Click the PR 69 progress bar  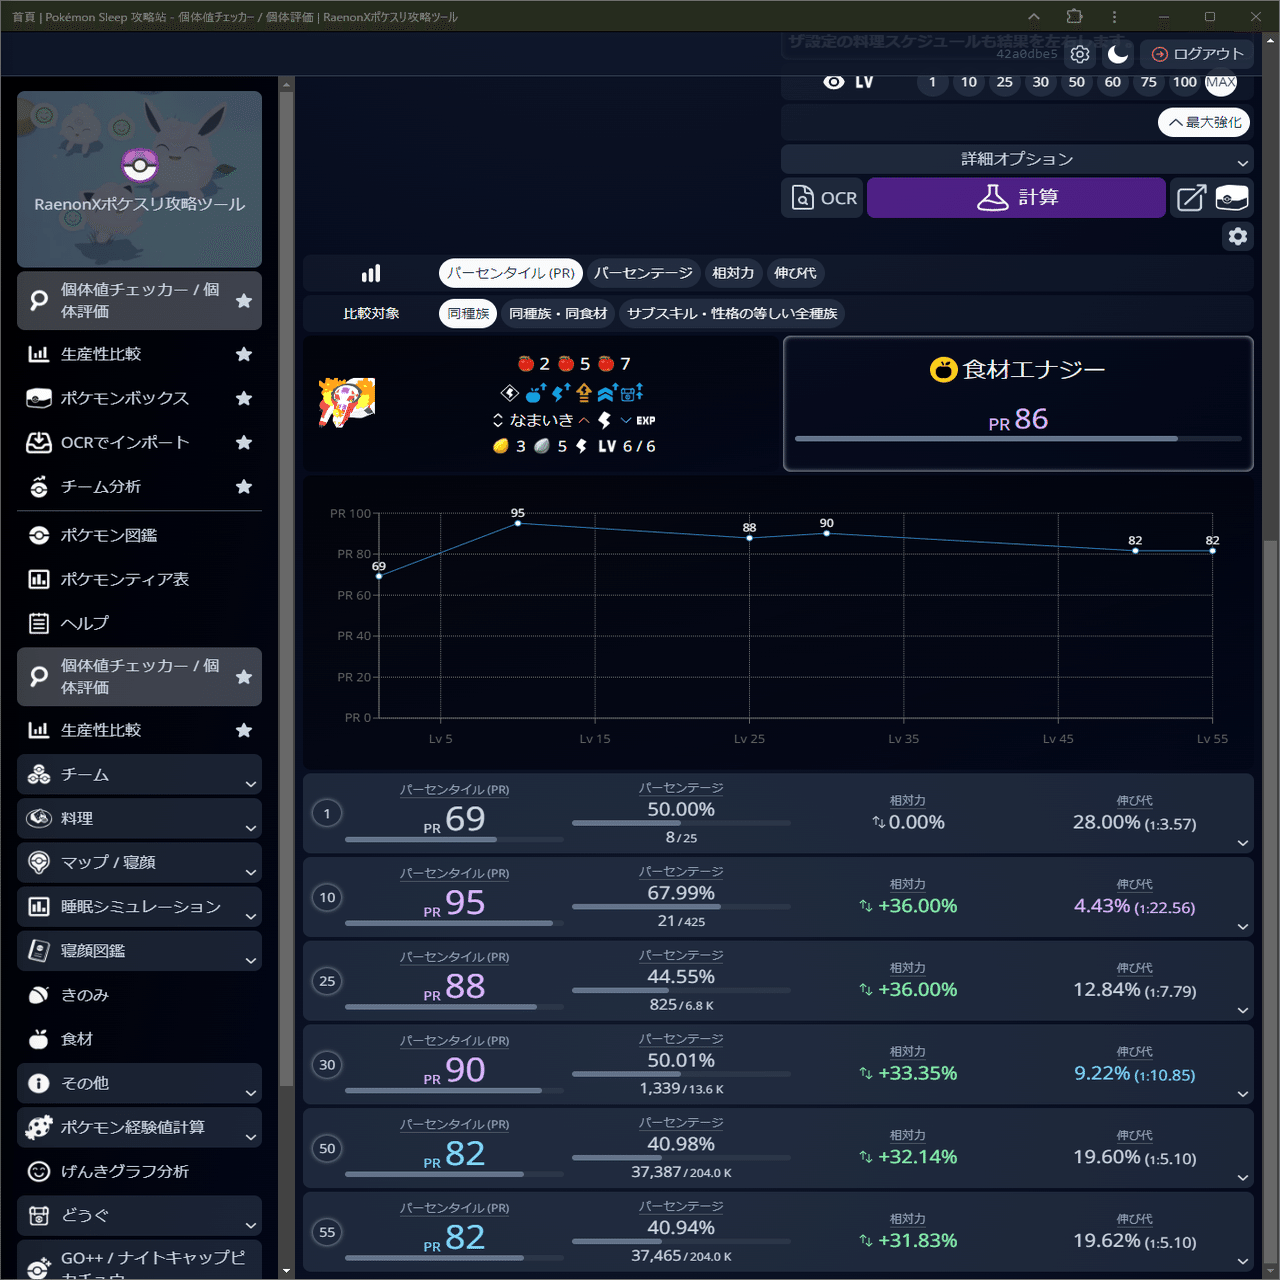click(454, 840)
